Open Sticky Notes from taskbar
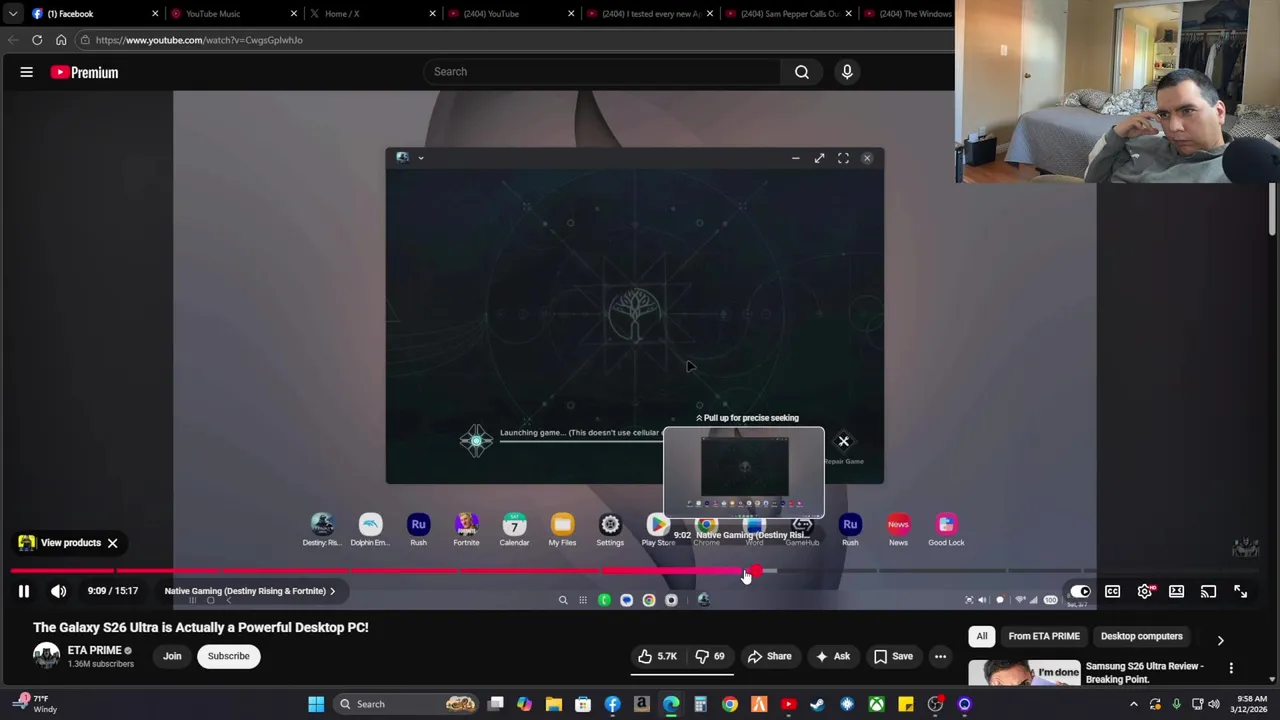1280x720 pixels. click(x=906, y=704)
